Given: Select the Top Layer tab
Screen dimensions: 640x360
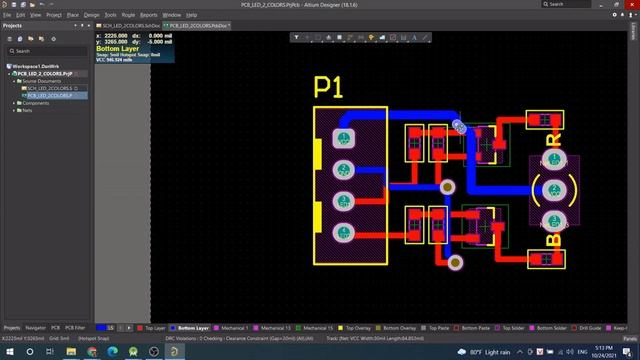Looking at the screenshot, I should pos(151,328).
